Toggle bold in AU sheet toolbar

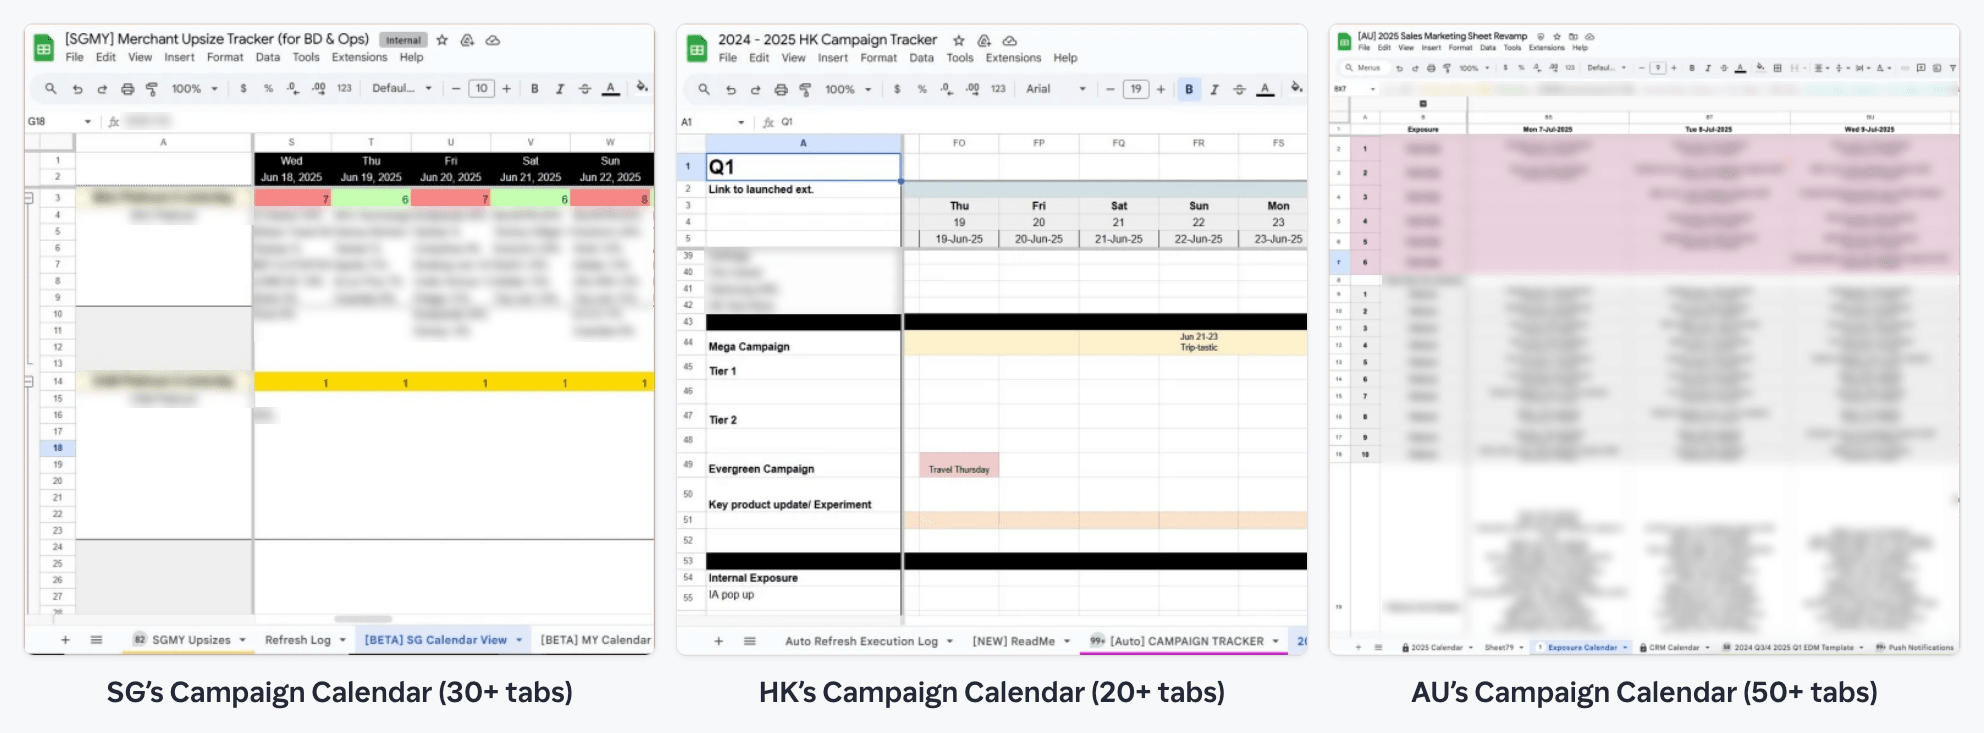(1691, 68)
